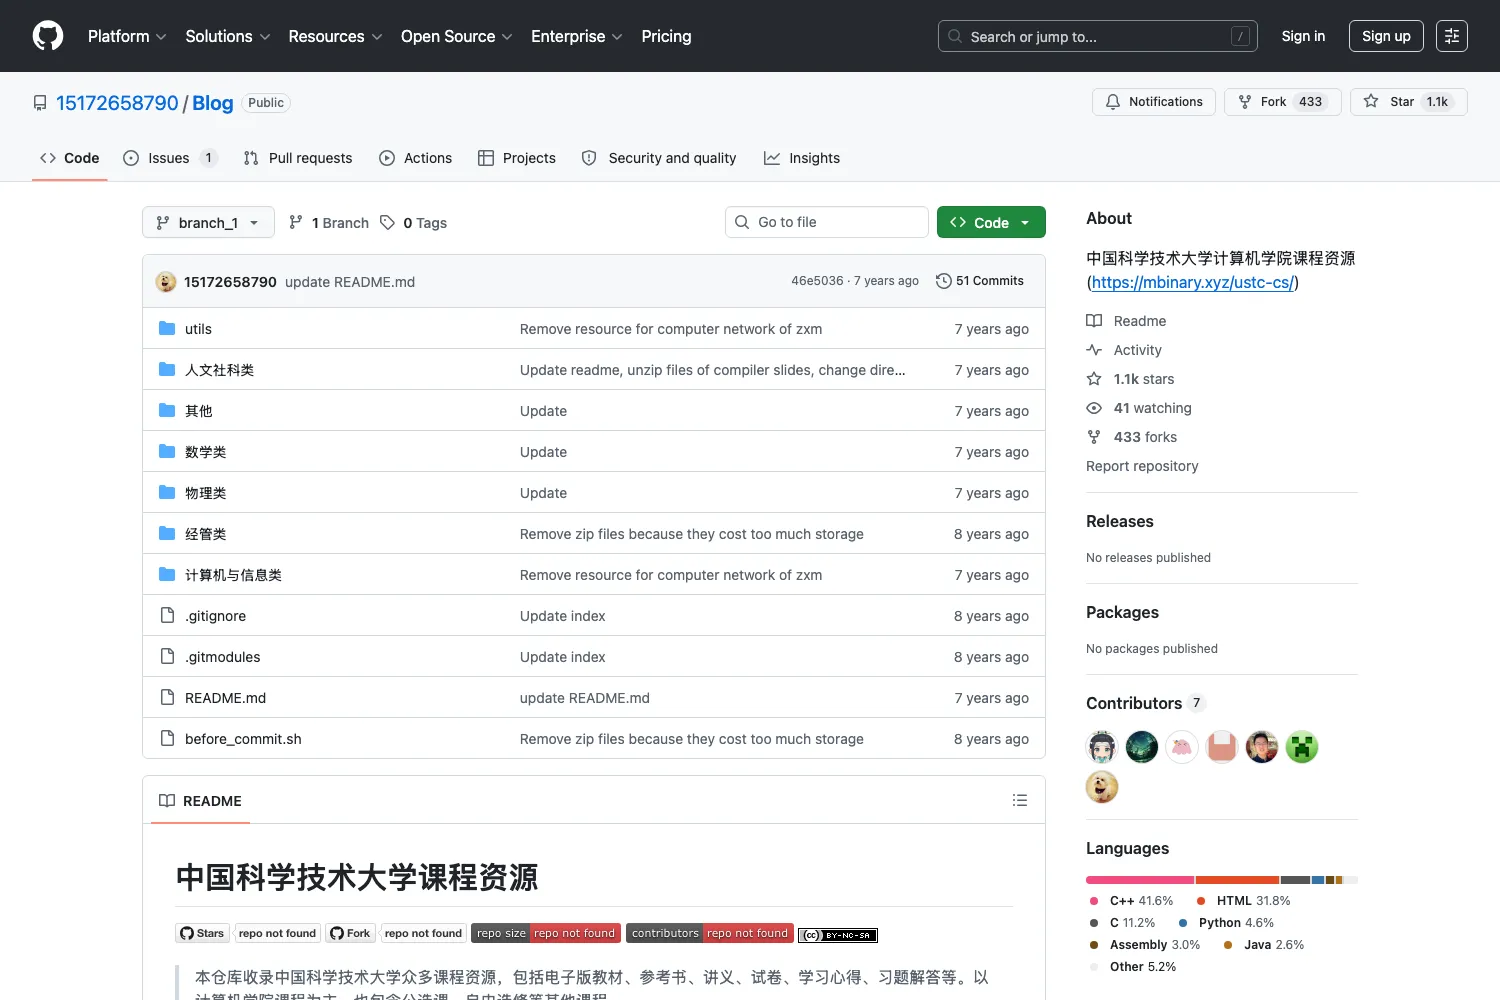Viewport: 1500px width, 1000px height.
Task: Open the Python 4.6% language entry
Action: point(1226,923)
